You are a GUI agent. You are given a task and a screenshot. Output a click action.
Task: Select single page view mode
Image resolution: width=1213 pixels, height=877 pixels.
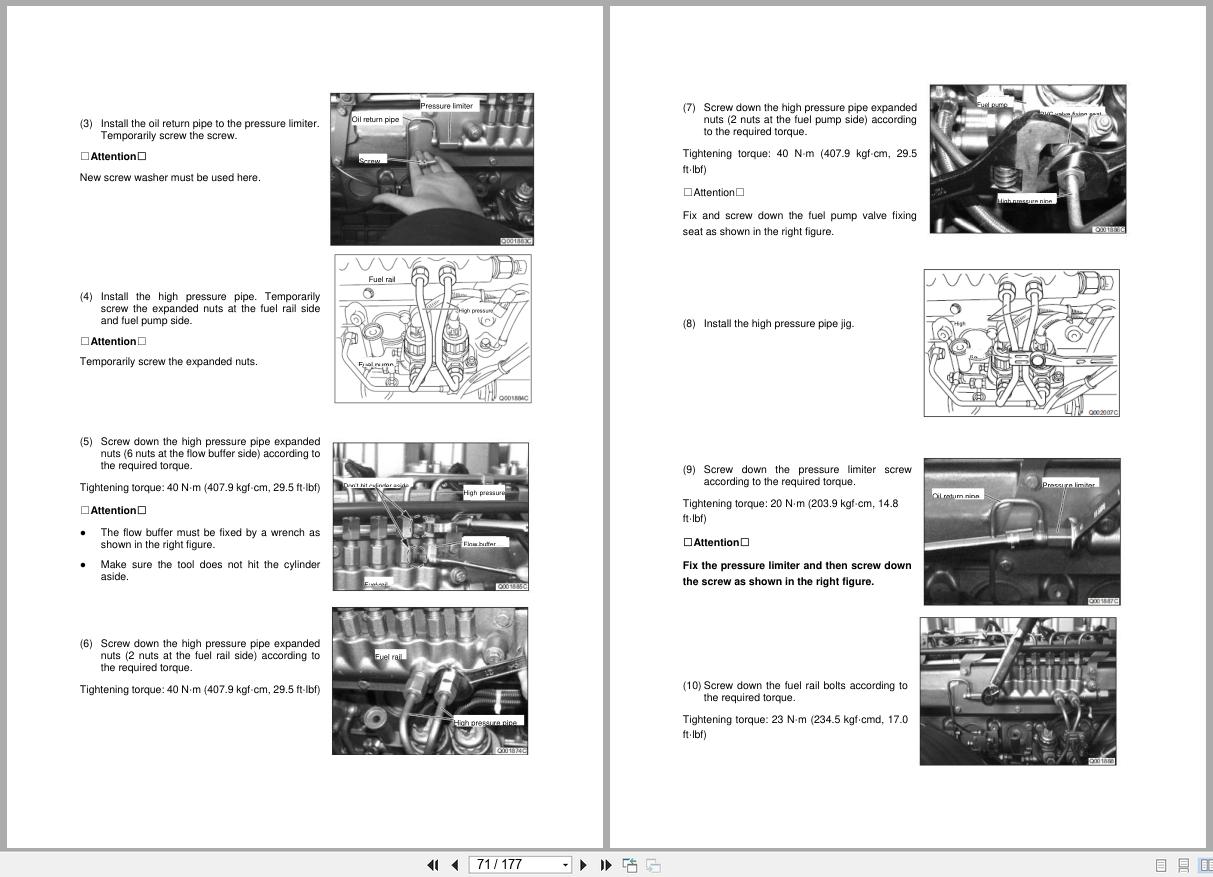click(x=1161, y=864)
